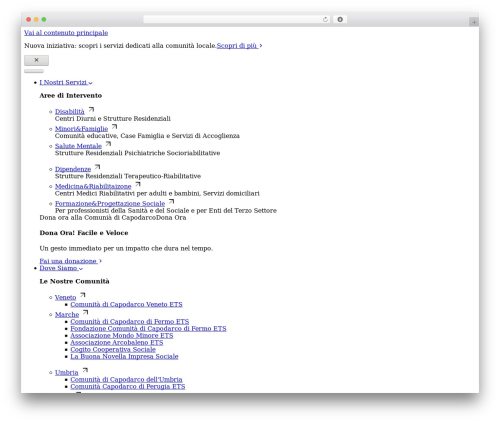Click the arrow icon next to Salute Mentale

[x=108, y=144]
